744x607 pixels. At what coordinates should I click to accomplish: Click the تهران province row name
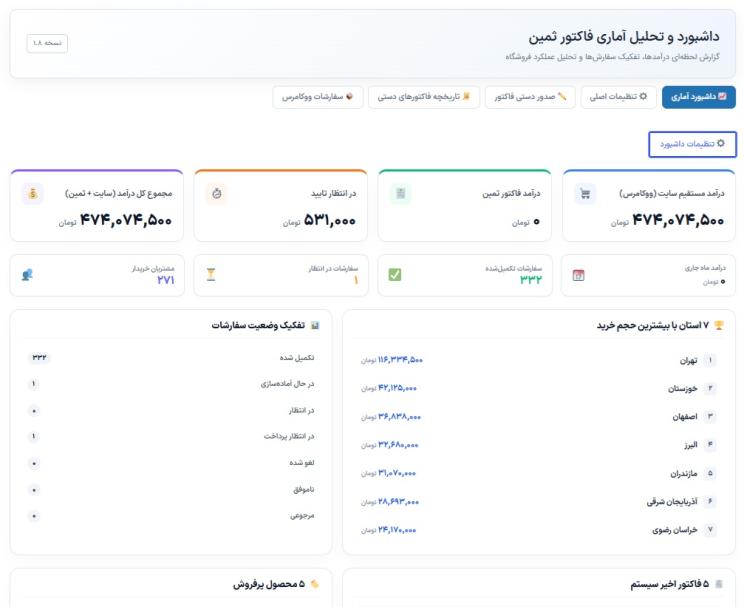(688, 361)
